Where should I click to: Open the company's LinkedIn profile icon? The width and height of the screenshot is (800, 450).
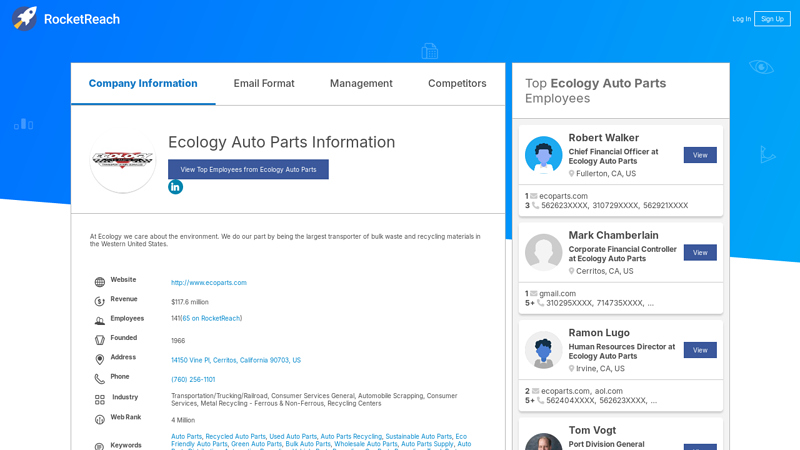click(x=176, y=187)
